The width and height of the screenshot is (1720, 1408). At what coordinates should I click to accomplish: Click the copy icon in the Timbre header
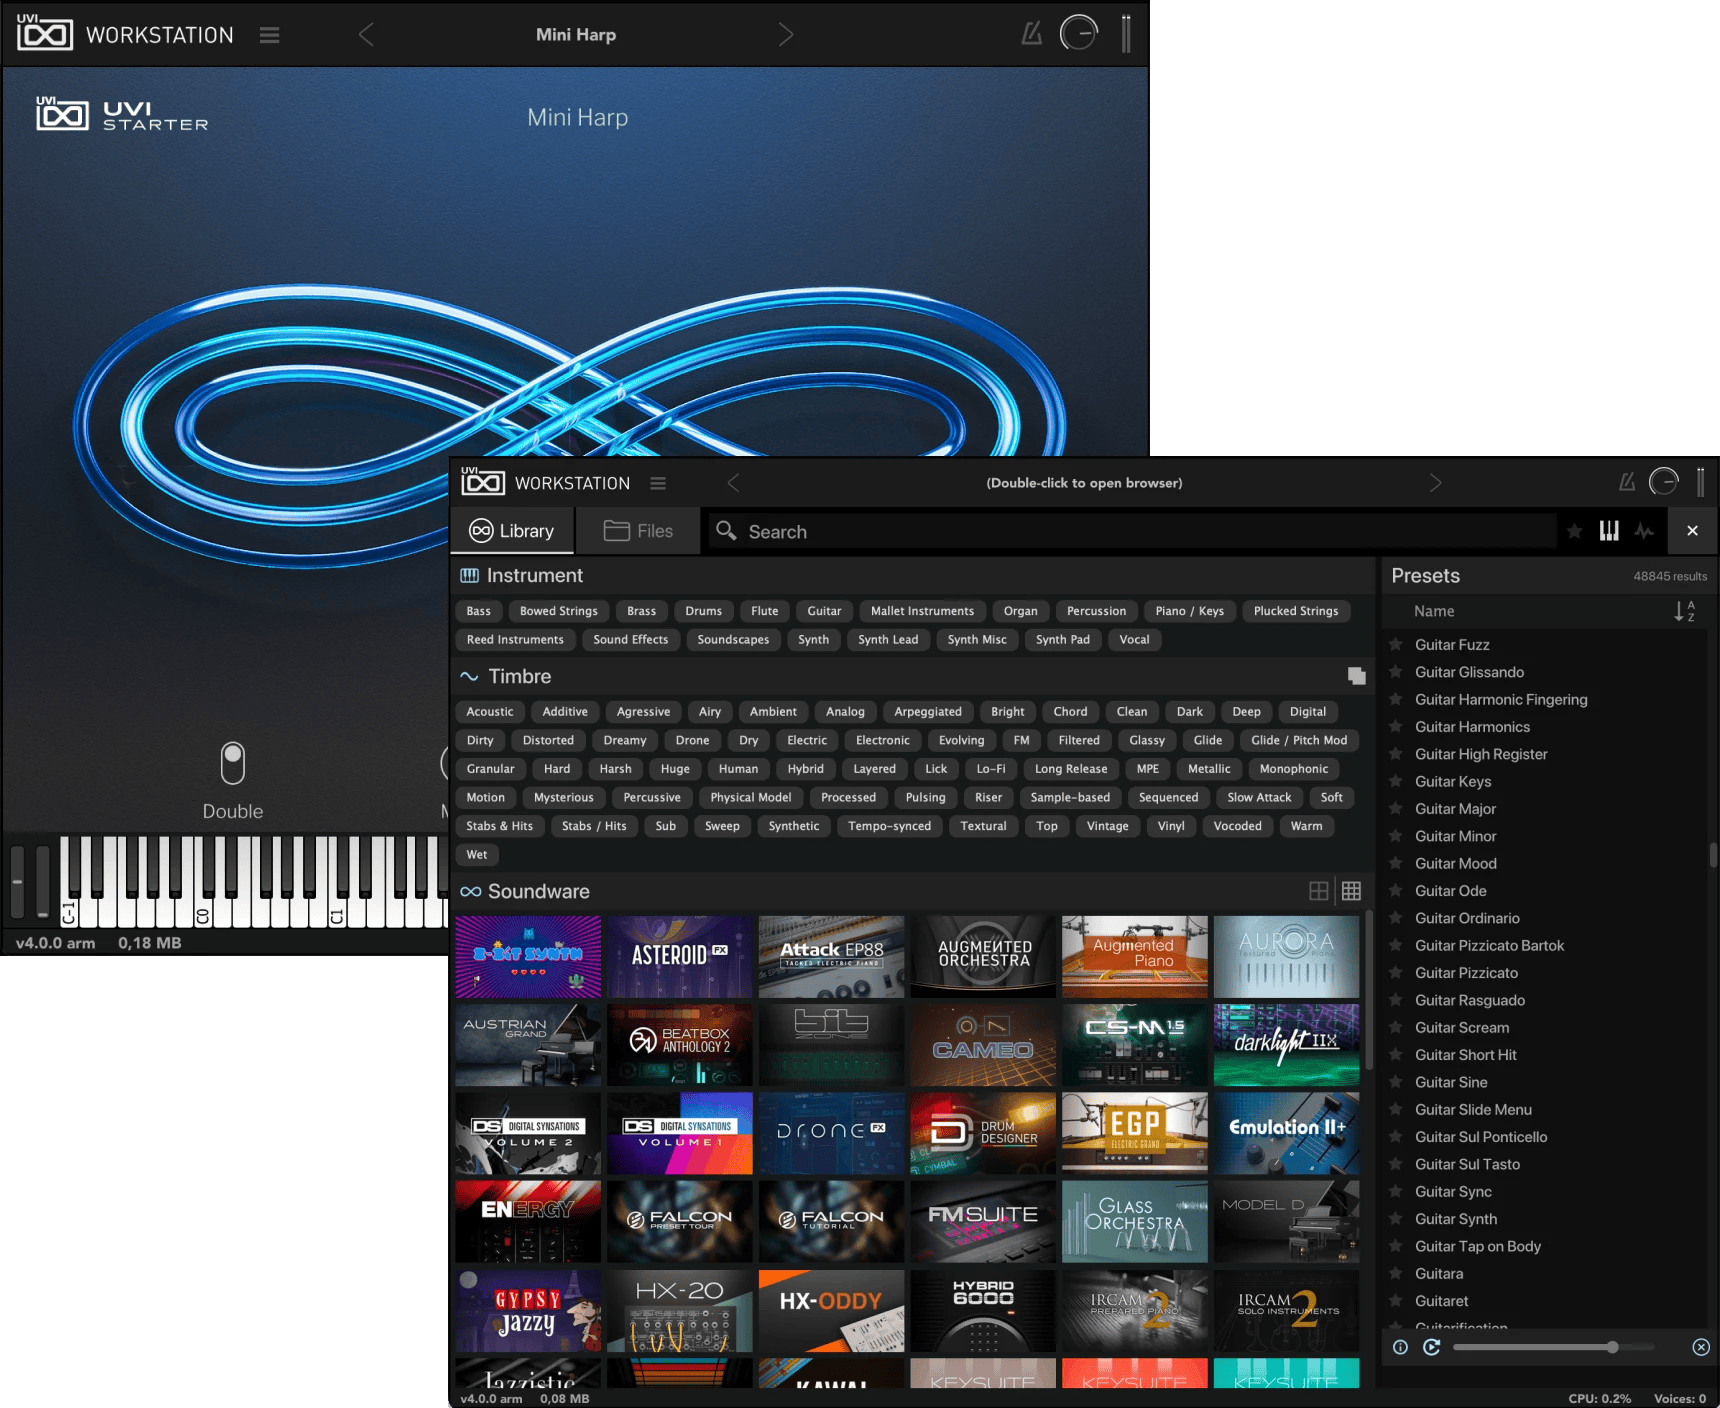[1356, 676]
